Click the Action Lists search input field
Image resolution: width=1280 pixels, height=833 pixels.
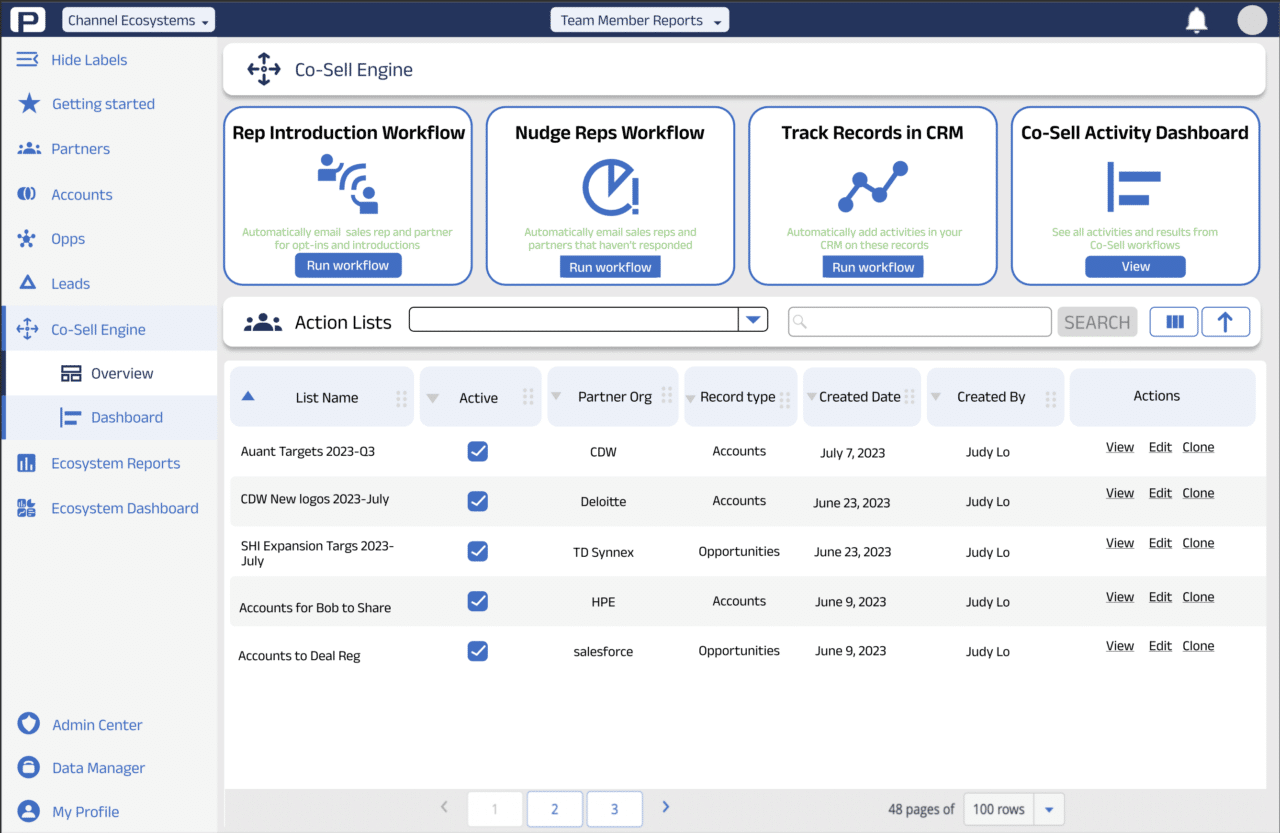[x=920, y=322]
